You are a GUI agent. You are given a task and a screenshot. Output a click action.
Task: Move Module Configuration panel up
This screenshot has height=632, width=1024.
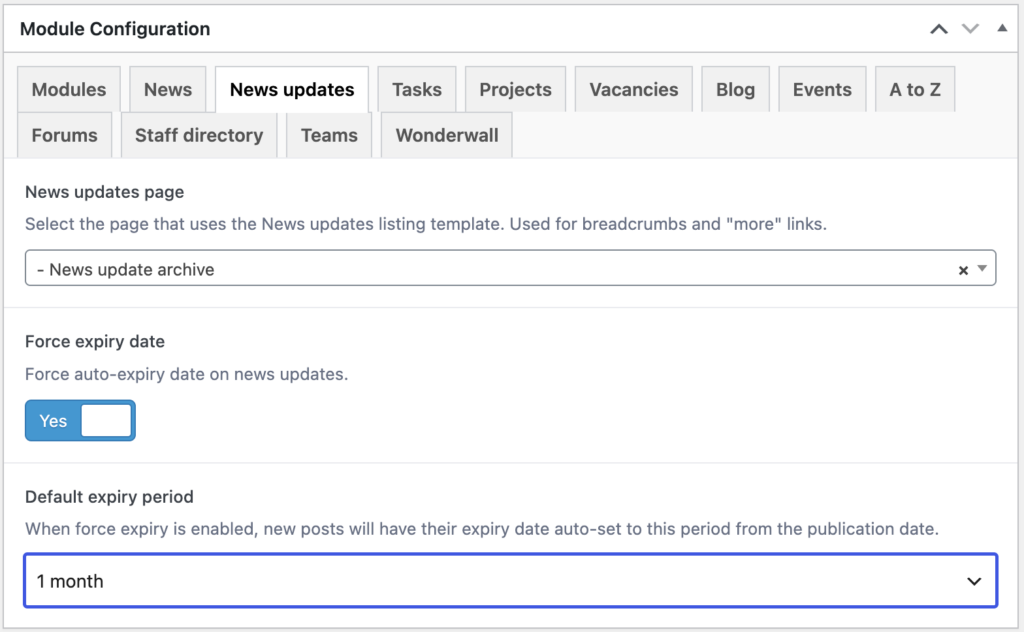coord(939,29)
